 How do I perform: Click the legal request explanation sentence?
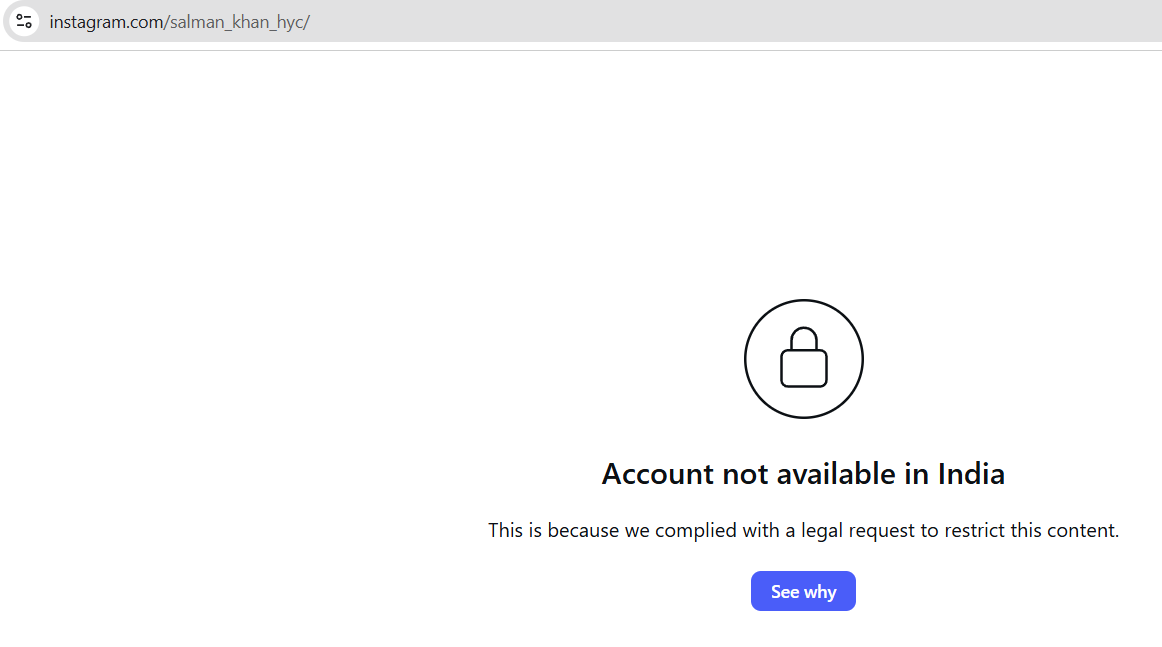[803, 530]
